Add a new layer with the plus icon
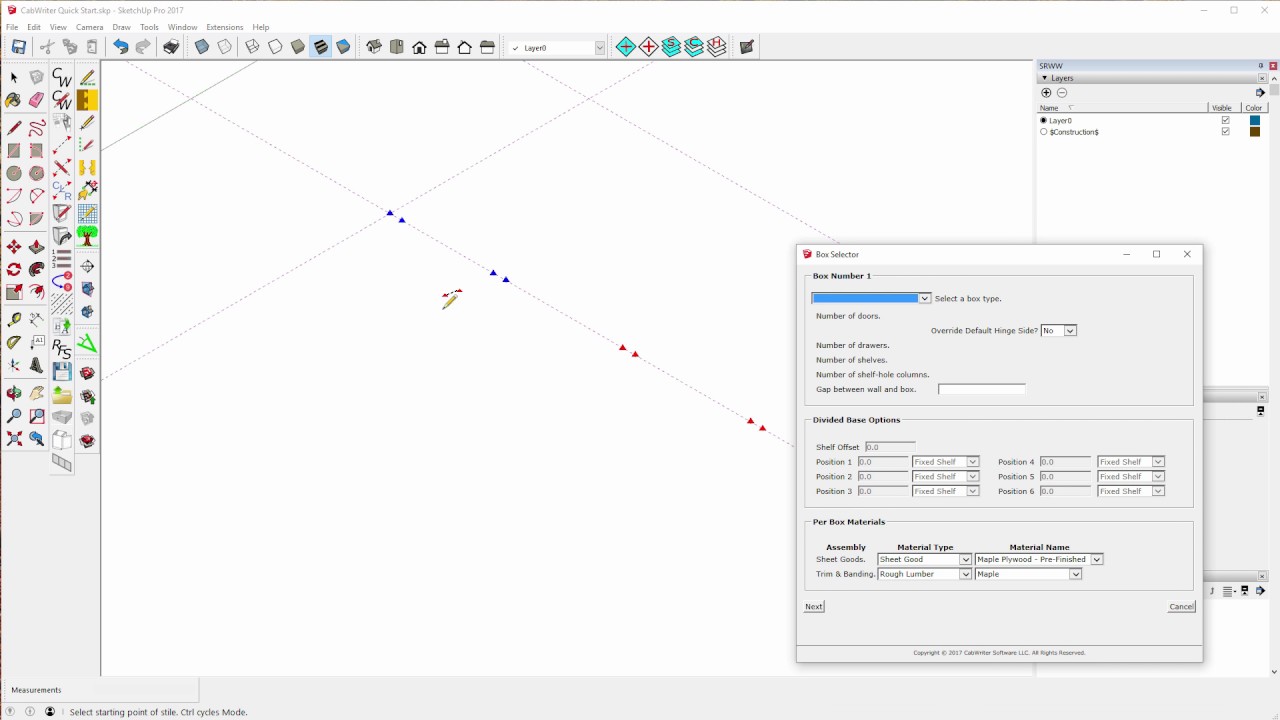The height and width of the screenshot is (720, 1280). (x=1047, y=93)
